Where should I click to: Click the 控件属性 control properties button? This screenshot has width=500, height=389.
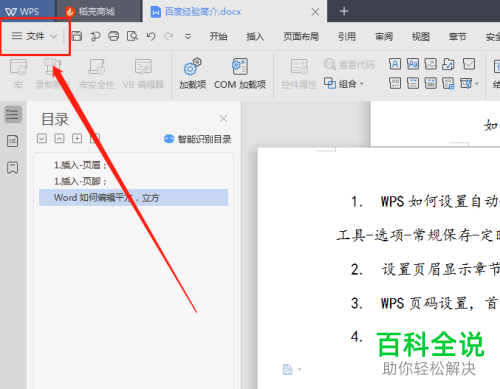(299, 74)
